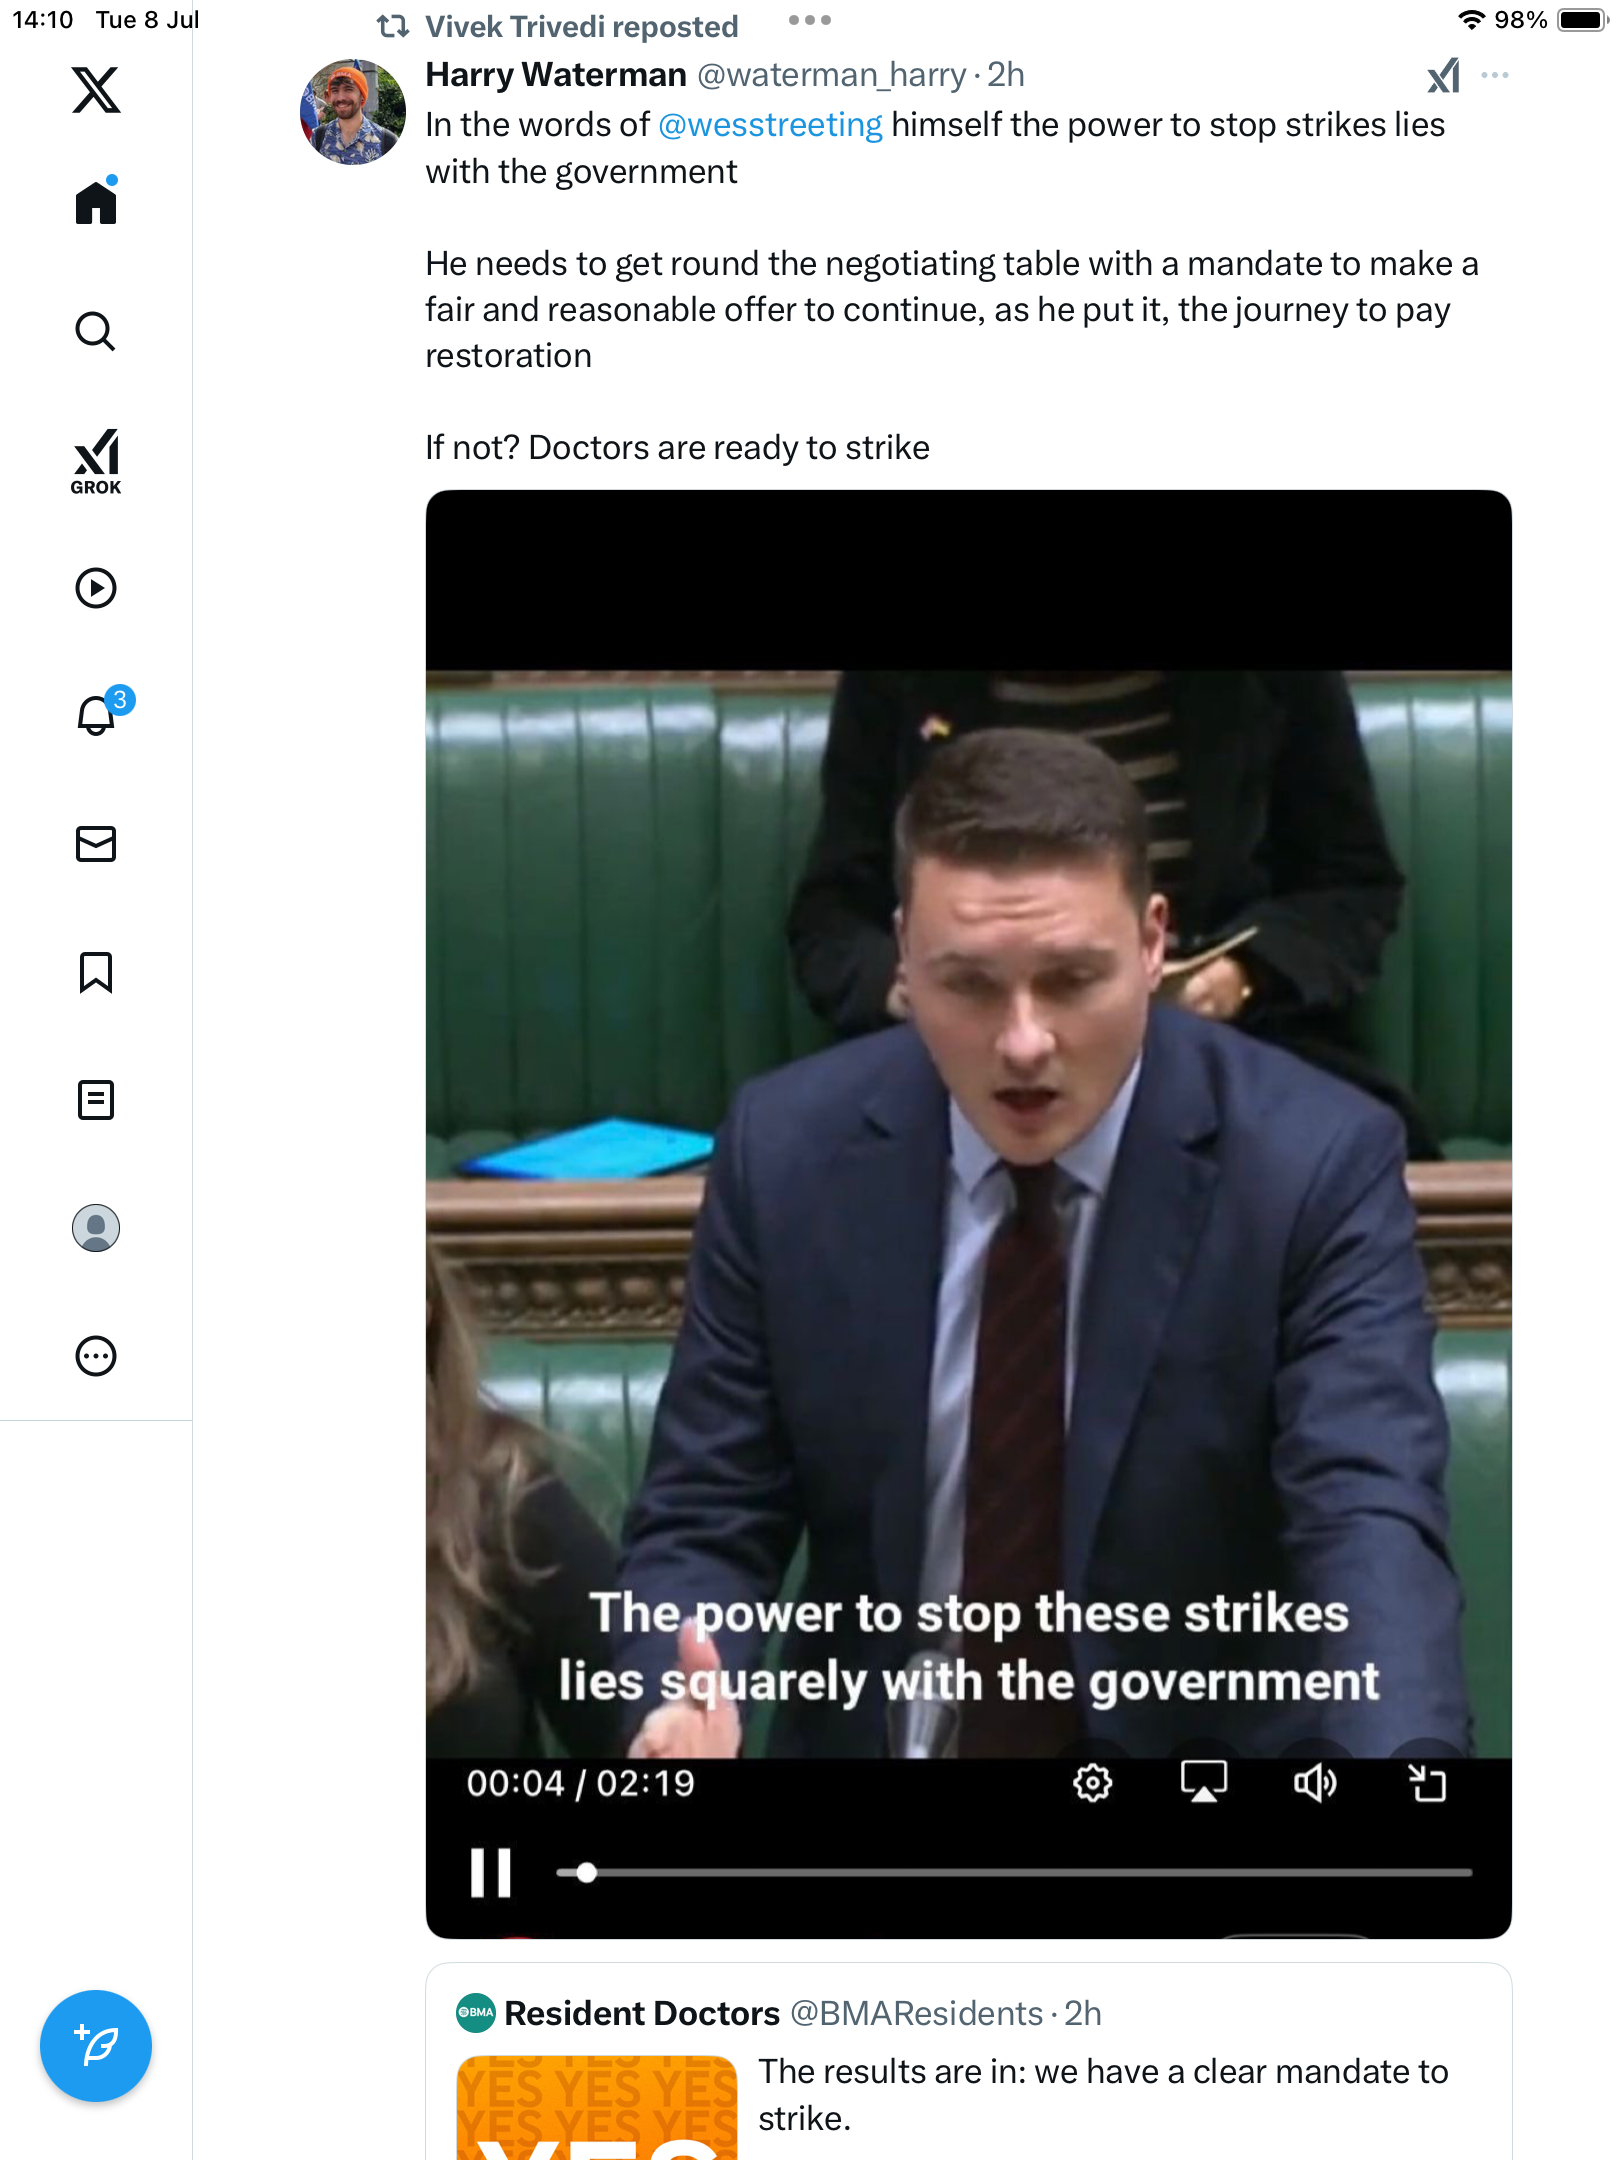This screenshot has width=1620, height=2160.
Task: Pause the playing video
Action: point(491,1873)
